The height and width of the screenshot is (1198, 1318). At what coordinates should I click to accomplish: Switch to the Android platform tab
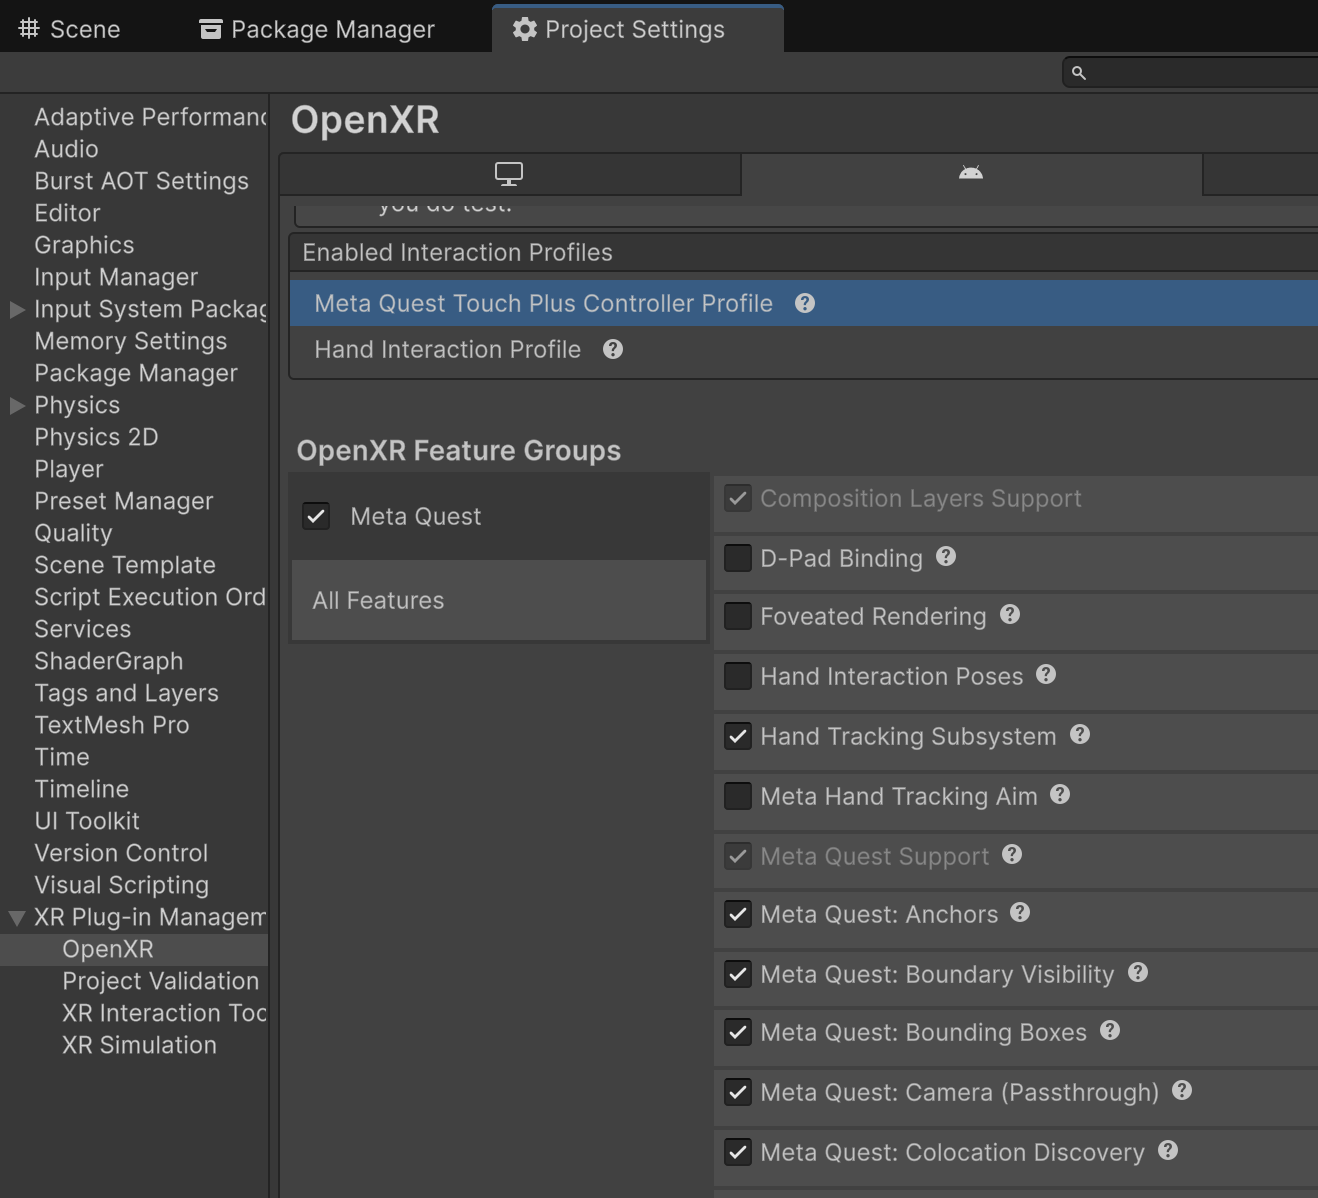pos(970,173)
